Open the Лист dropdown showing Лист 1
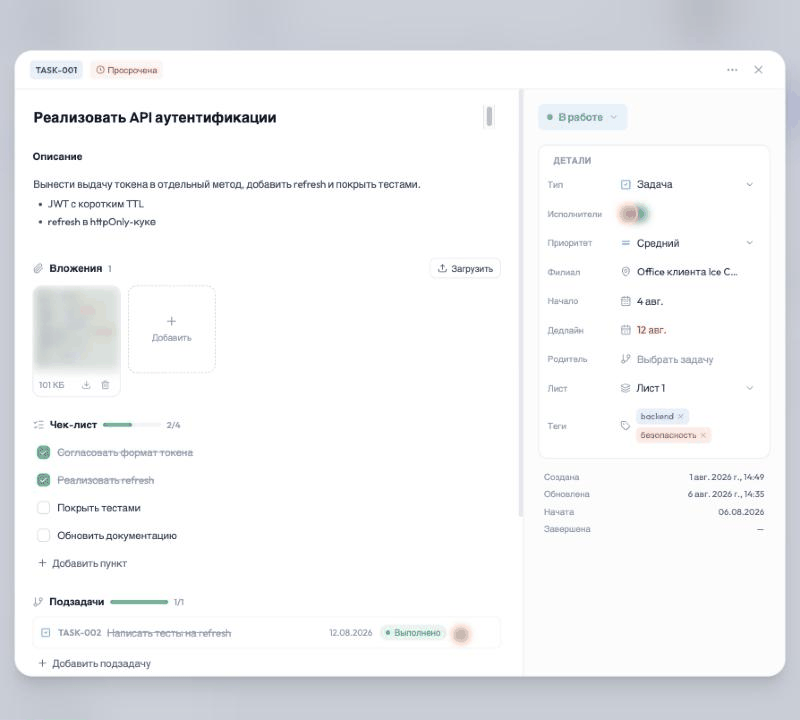 687,388
